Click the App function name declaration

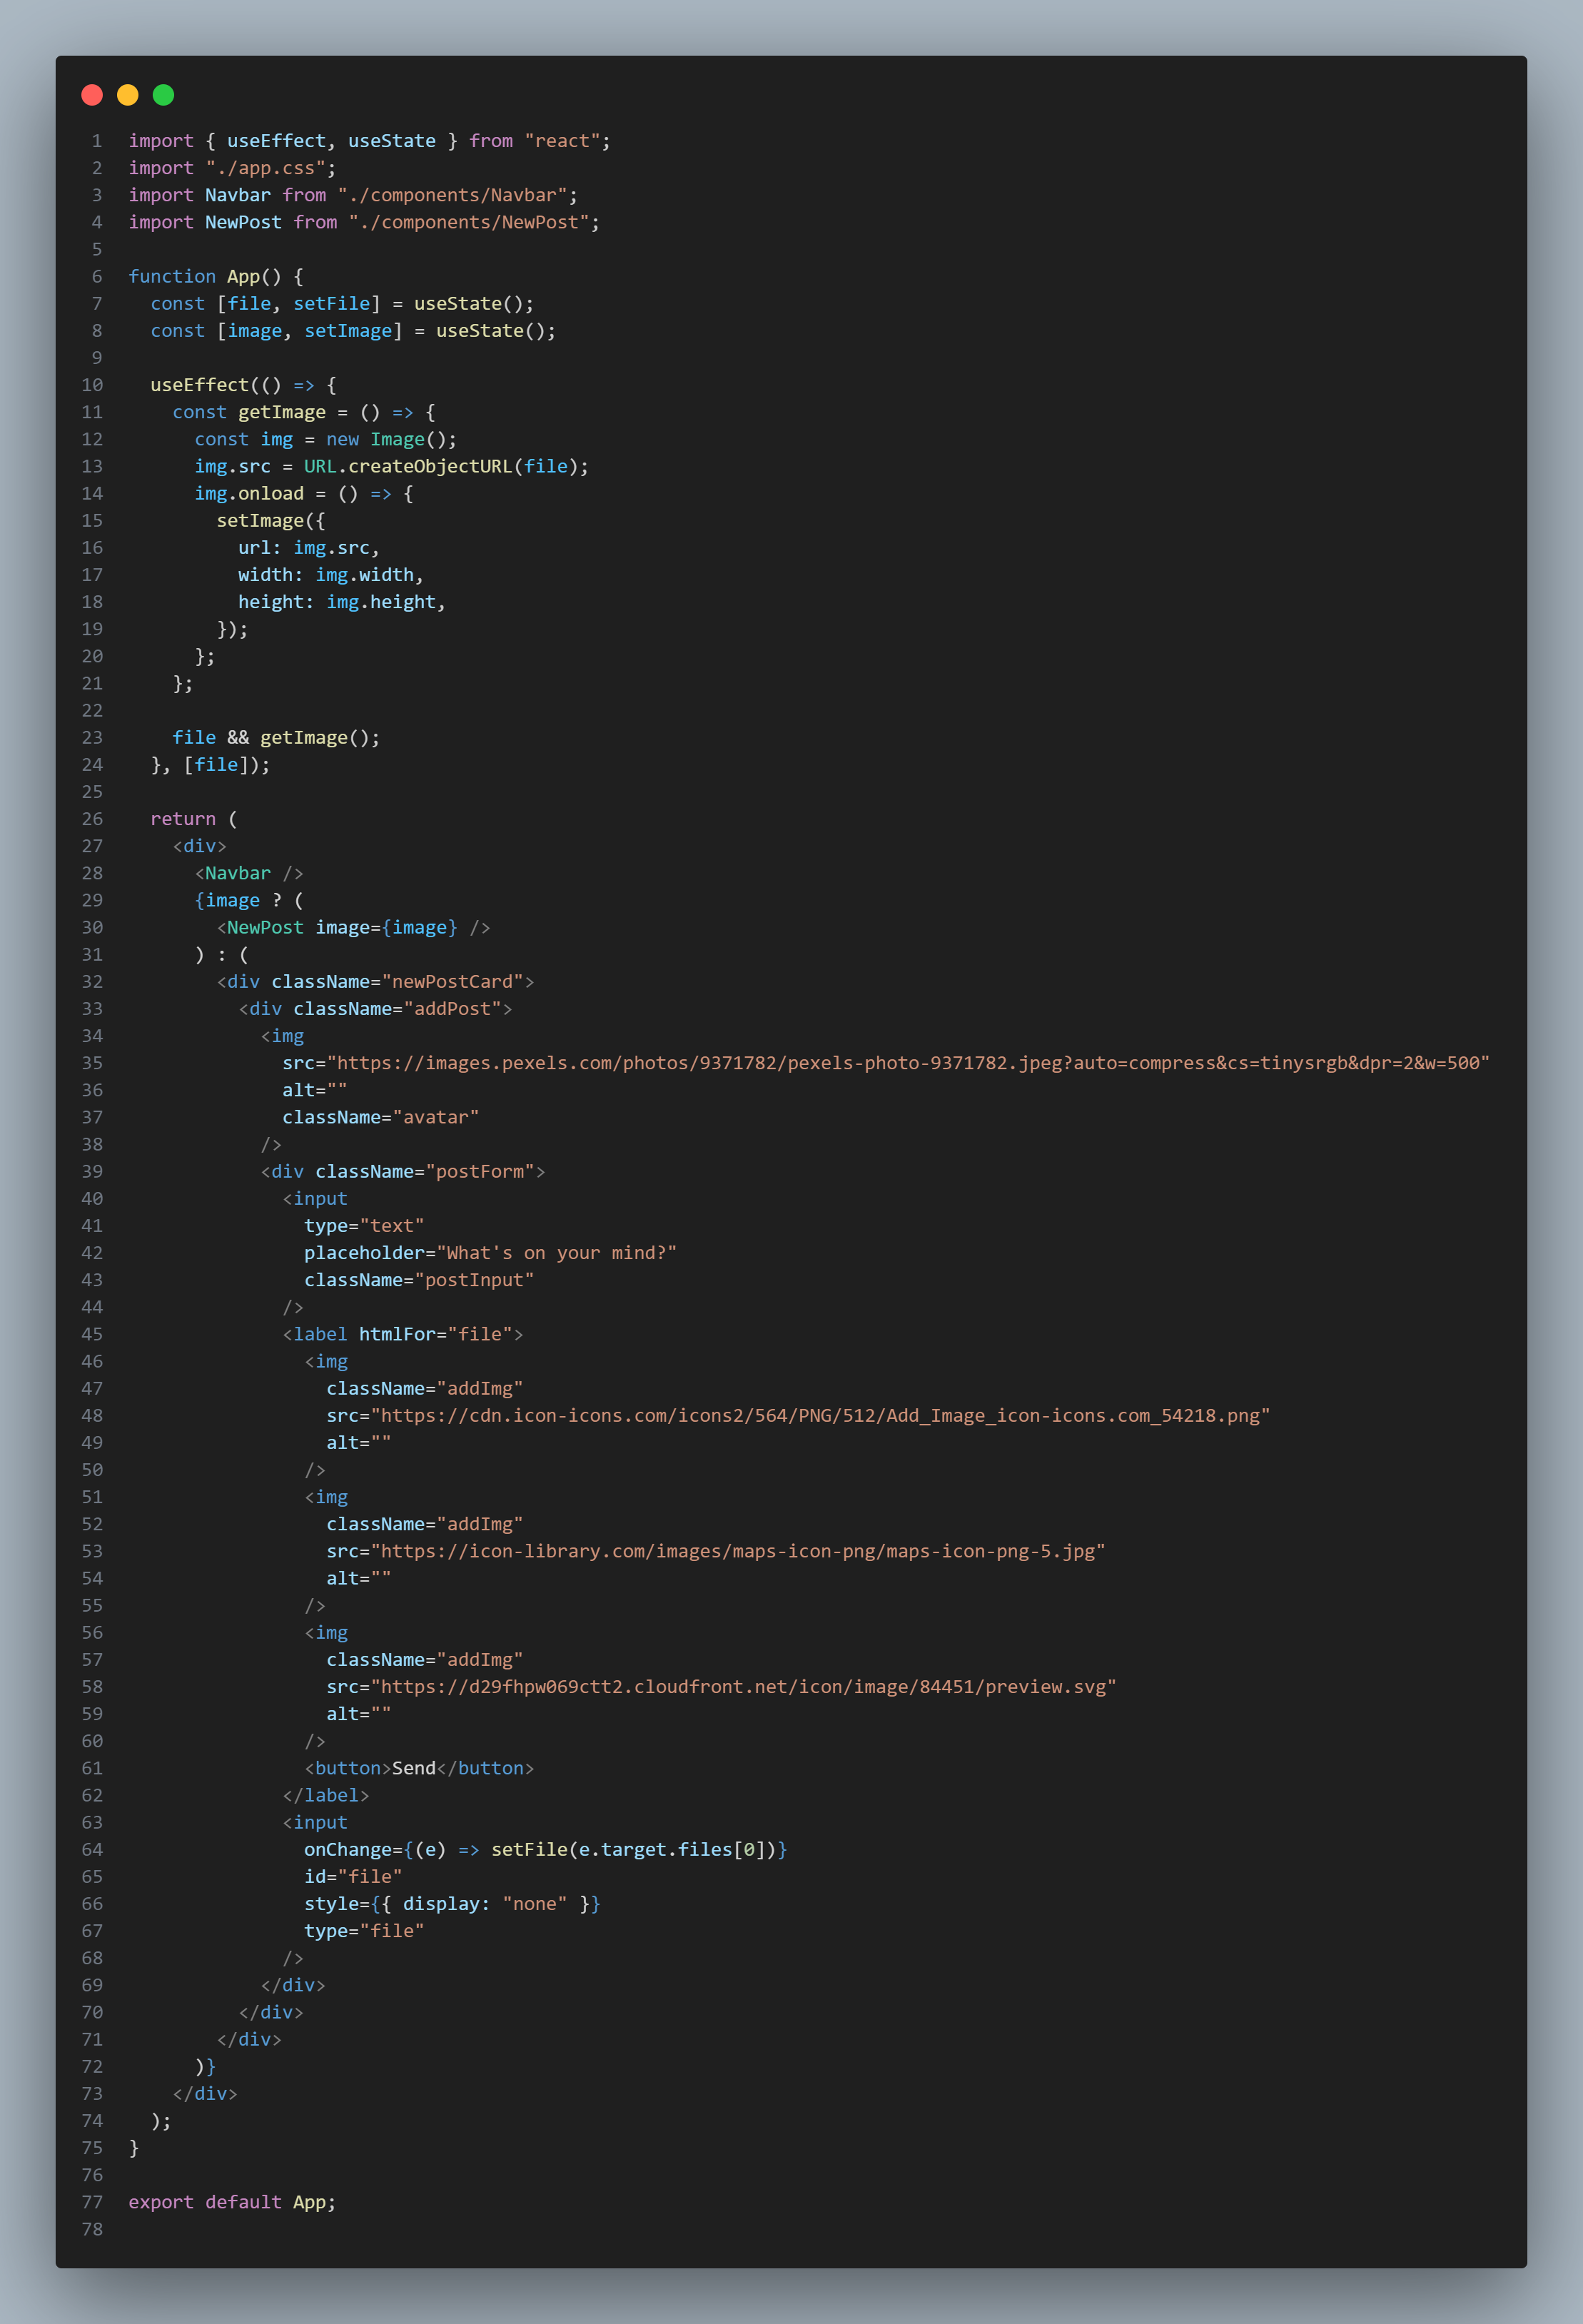click(243, 276)
